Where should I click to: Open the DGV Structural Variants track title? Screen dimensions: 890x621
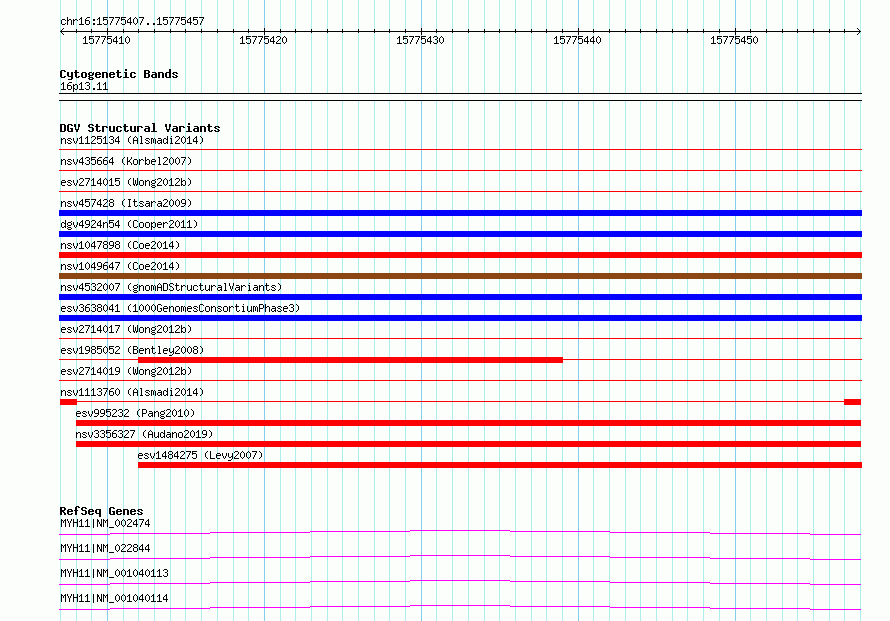click(140, 128)
